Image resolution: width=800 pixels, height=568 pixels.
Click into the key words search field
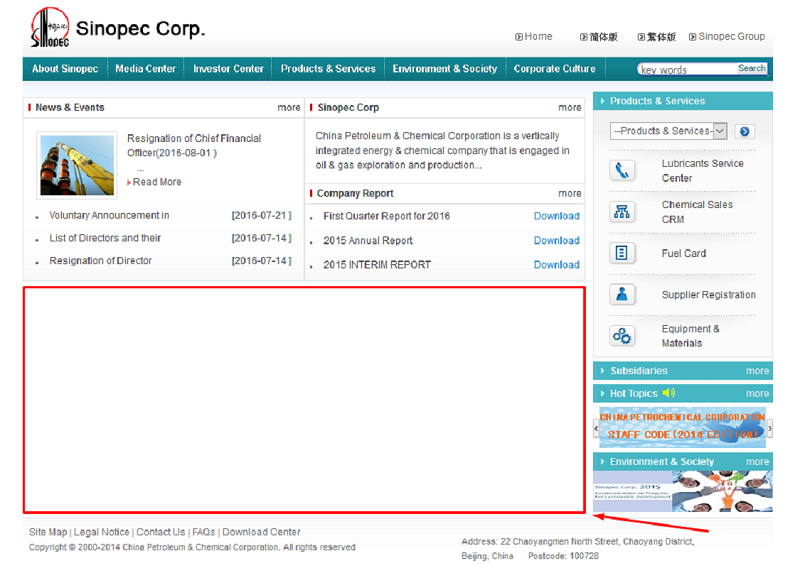(686, 69)
